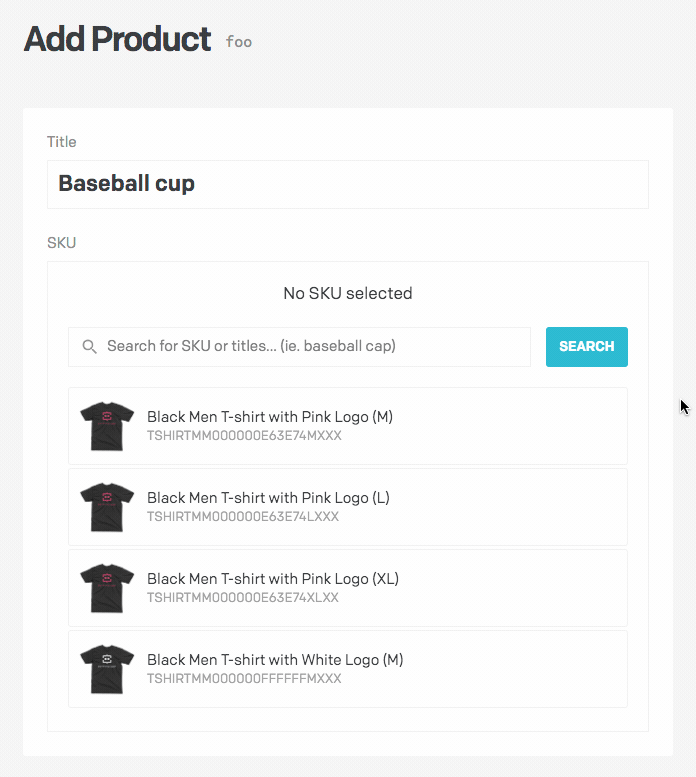Click the Pink Logo (L) t-shirt thumbnail
This screenshot has height=777, width=696.
(x=107, y=507)
